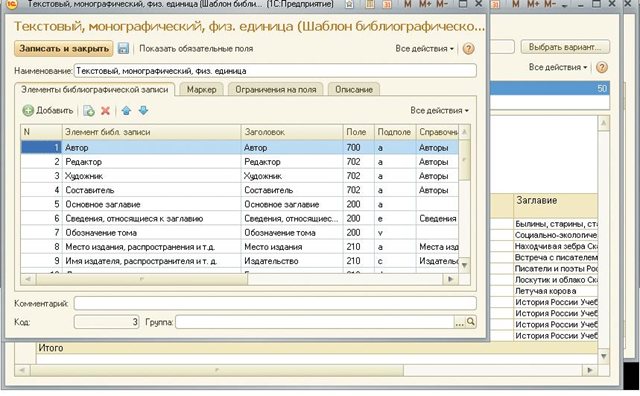Image resolution: width=640 pixels, height=396 pixels.
Task: Click Записать и закрыть
Action: point(64,48)
